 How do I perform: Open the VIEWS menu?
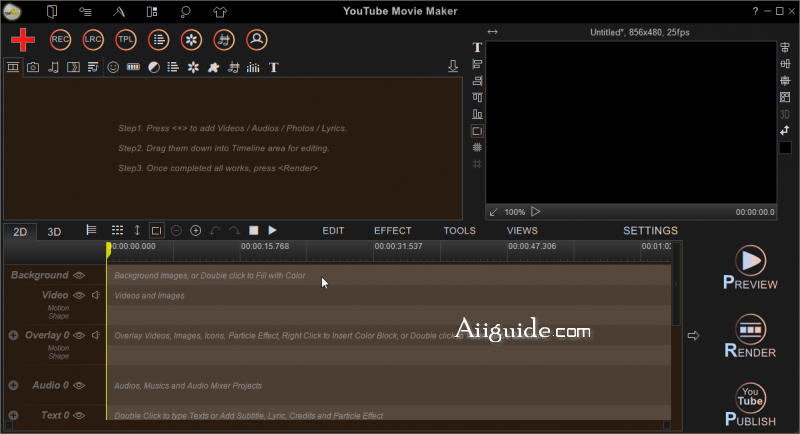click(x=522, y=231)
